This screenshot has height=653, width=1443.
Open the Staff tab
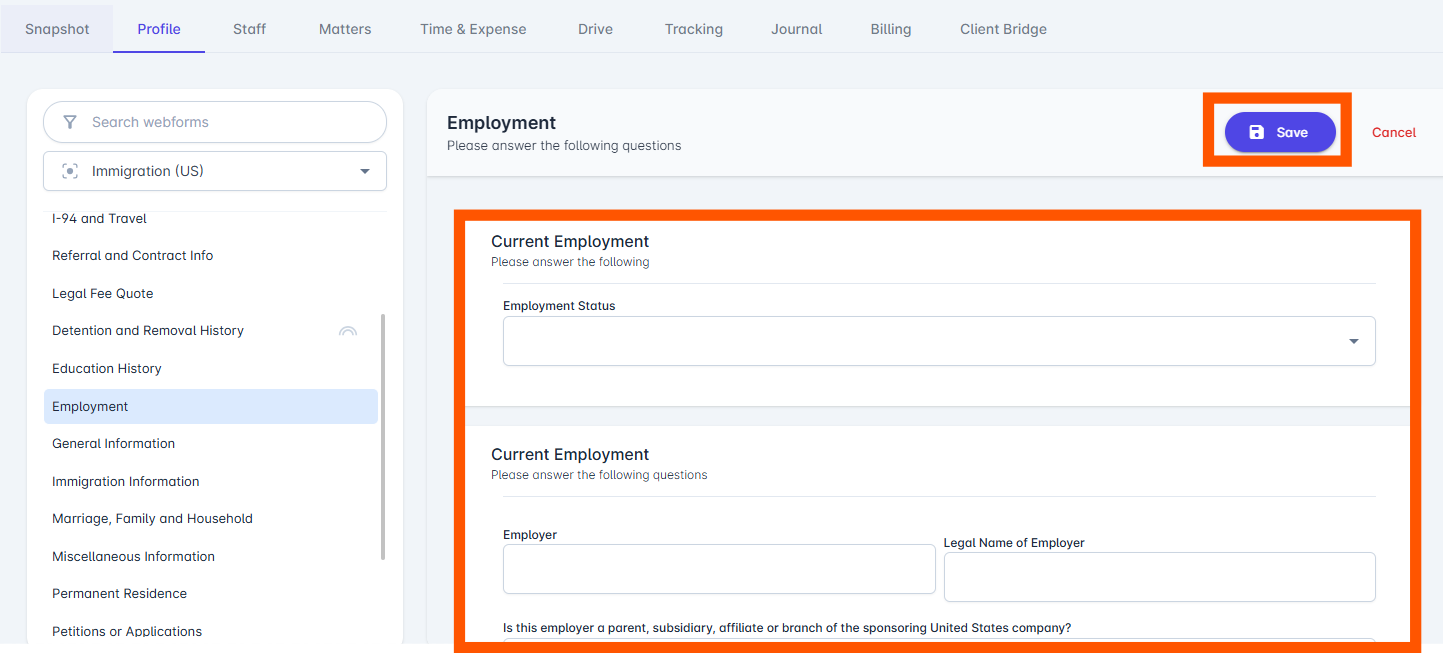250,29
